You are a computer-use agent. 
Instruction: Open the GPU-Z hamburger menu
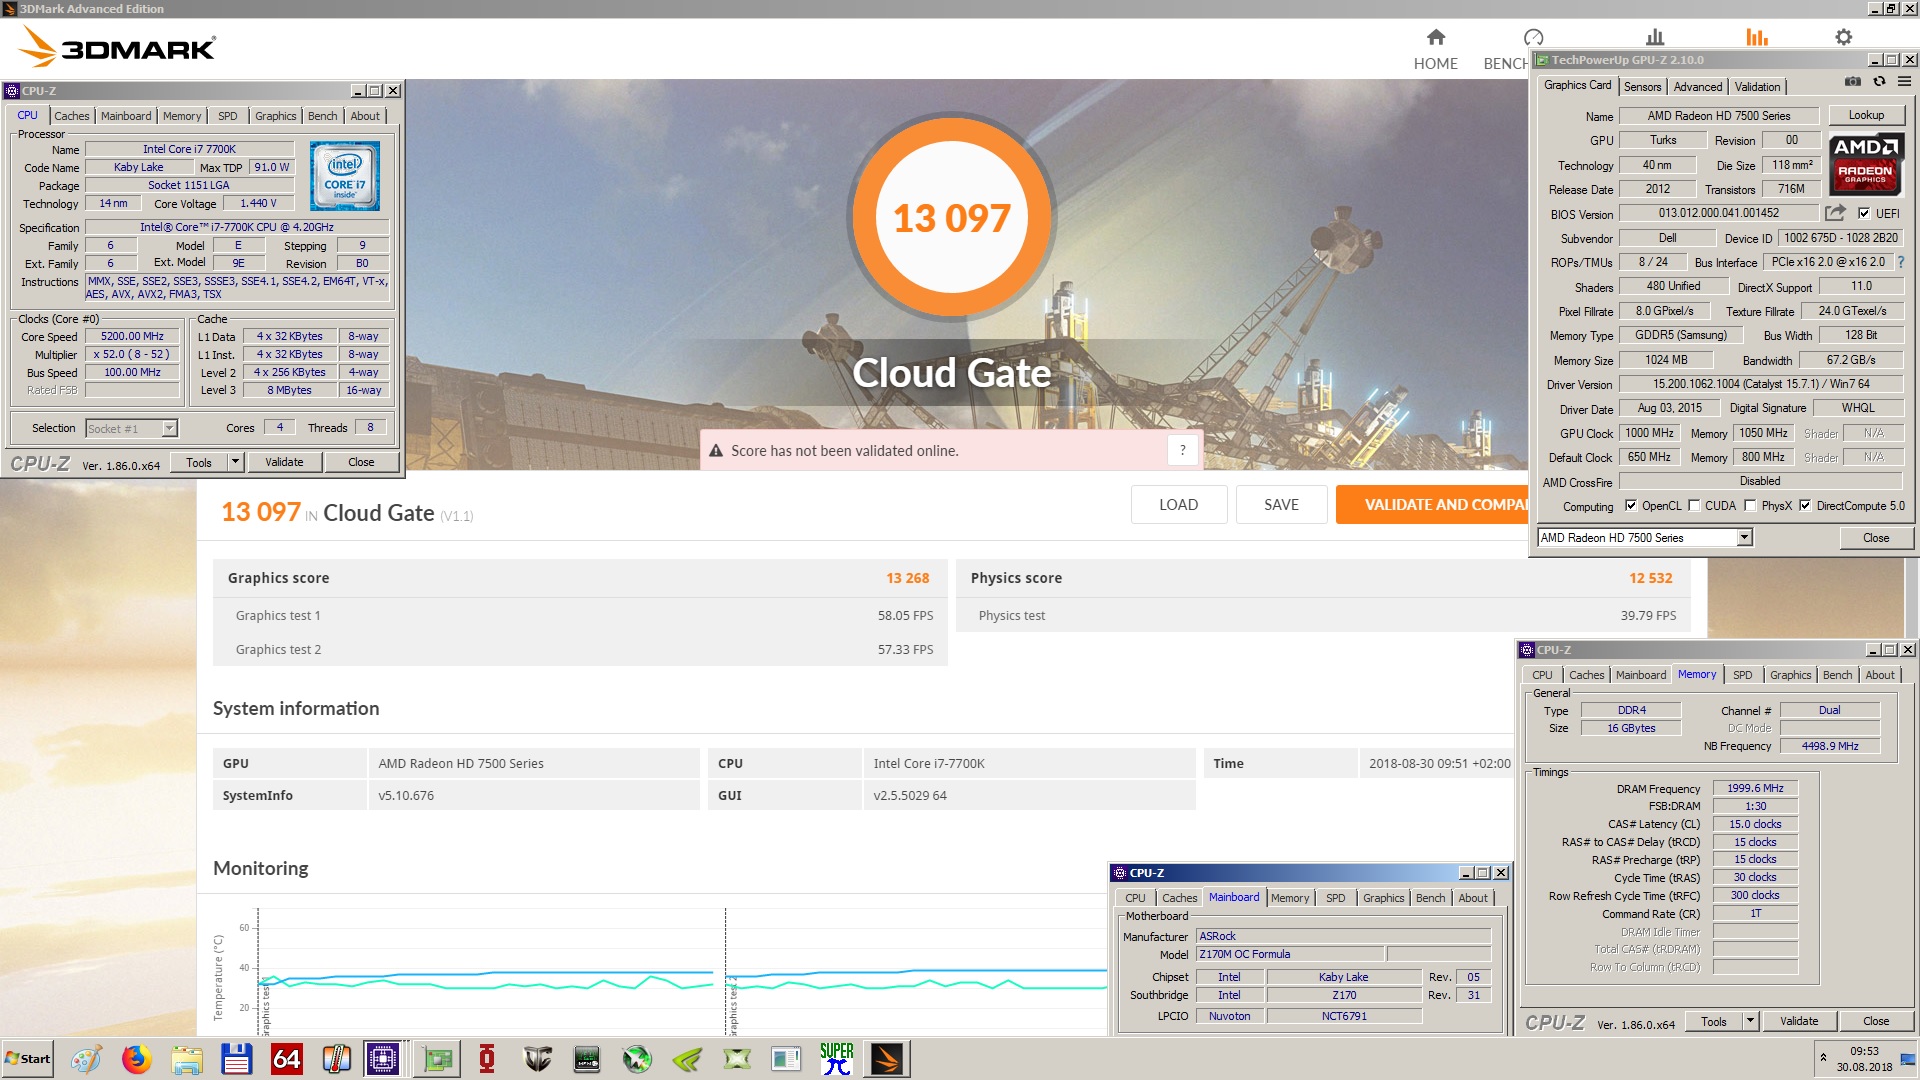1905,82
